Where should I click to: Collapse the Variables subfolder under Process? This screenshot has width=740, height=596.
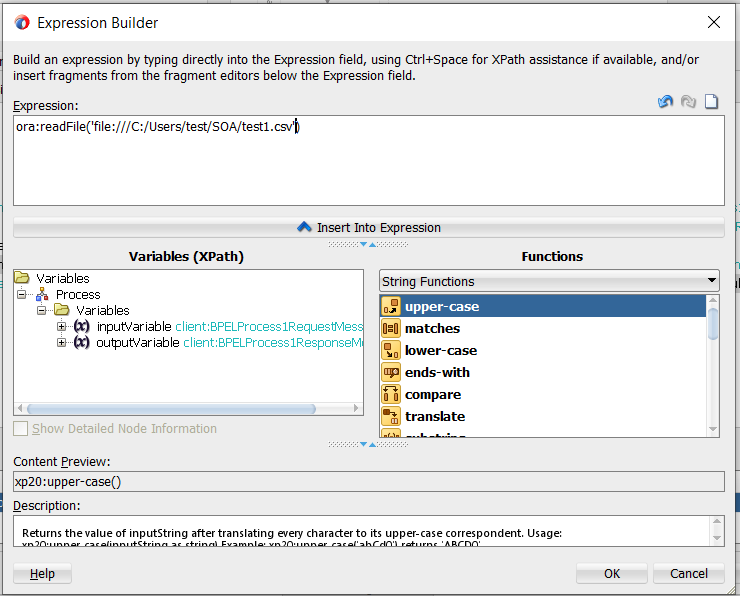[42, 311]
